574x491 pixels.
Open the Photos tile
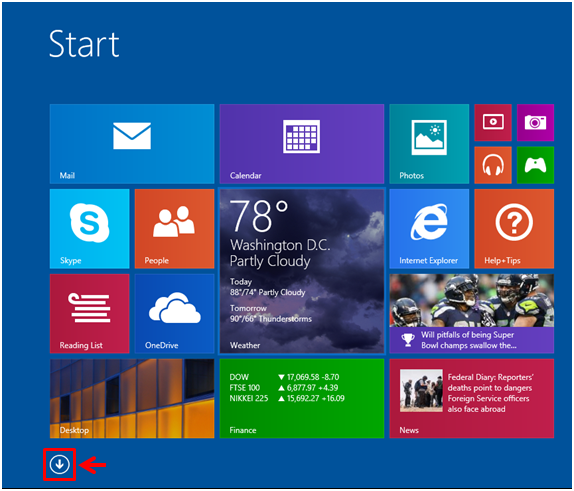(x=429, y=144)
